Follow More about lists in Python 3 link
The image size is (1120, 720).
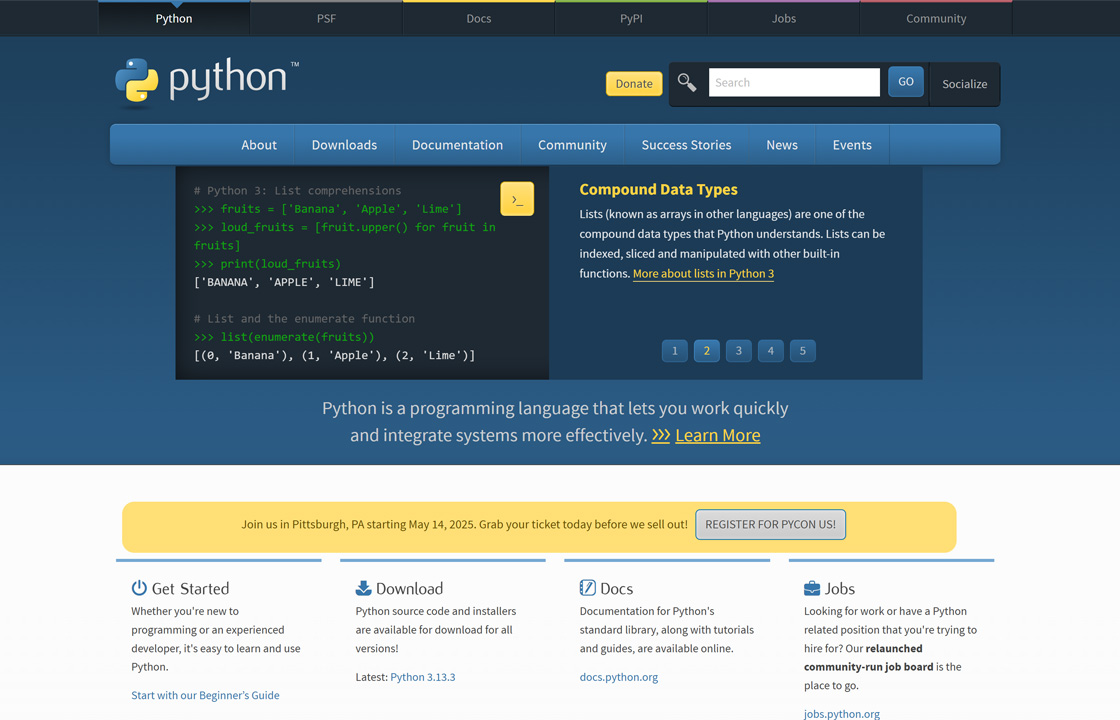[704, 274]
